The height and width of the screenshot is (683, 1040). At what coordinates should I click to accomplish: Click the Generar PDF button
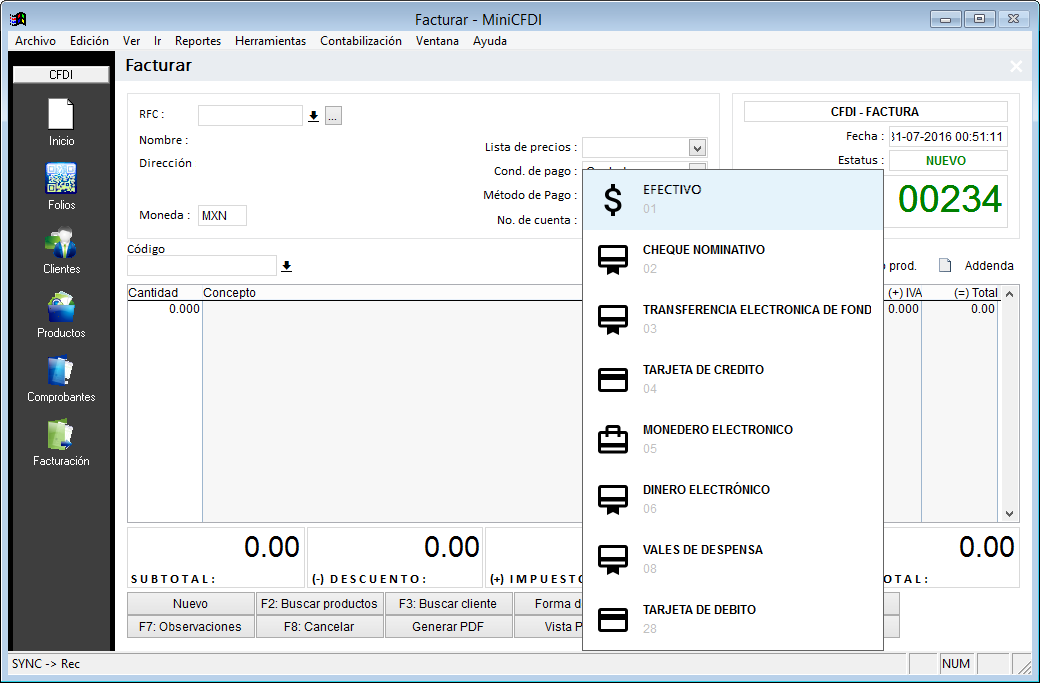pos(448,627)
